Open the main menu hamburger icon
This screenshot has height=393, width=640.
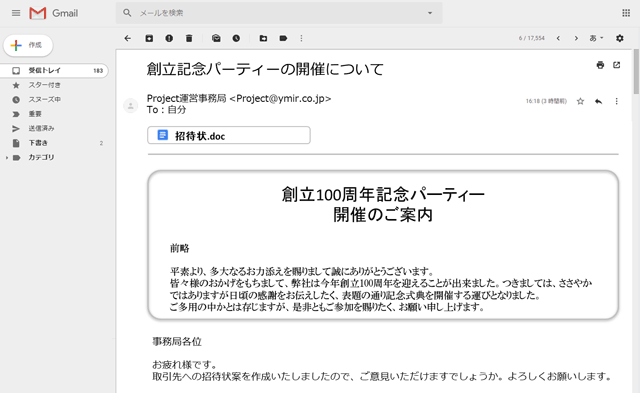pyautogui.click(x=16, y=13)
